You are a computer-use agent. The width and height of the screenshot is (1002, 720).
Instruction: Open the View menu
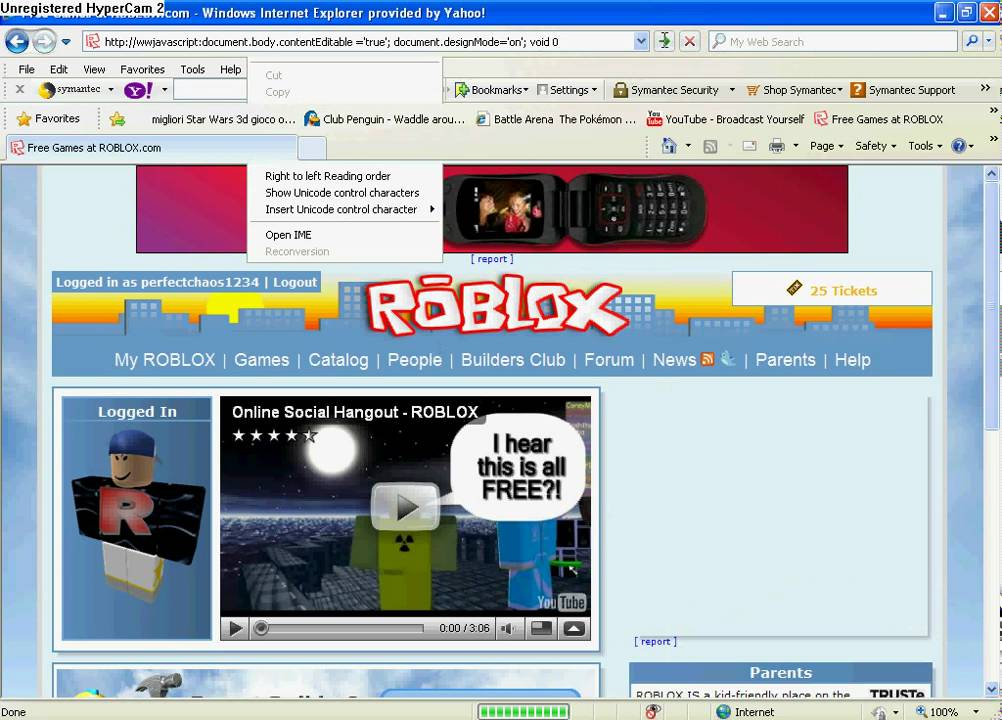(x=94, y=69)
